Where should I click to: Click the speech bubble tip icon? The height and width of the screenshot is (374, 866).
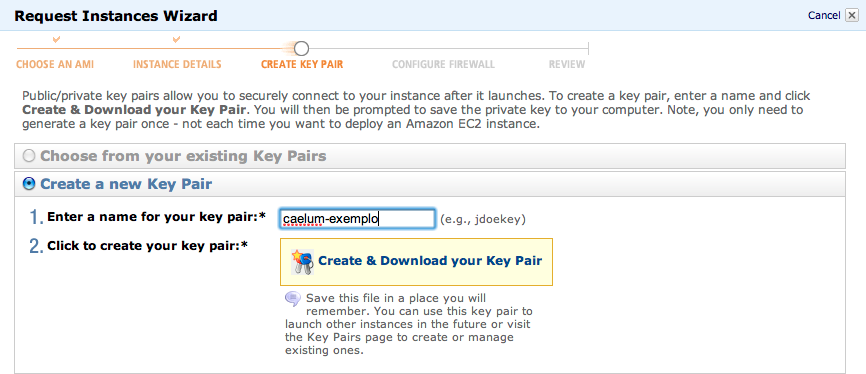point(293,299)
